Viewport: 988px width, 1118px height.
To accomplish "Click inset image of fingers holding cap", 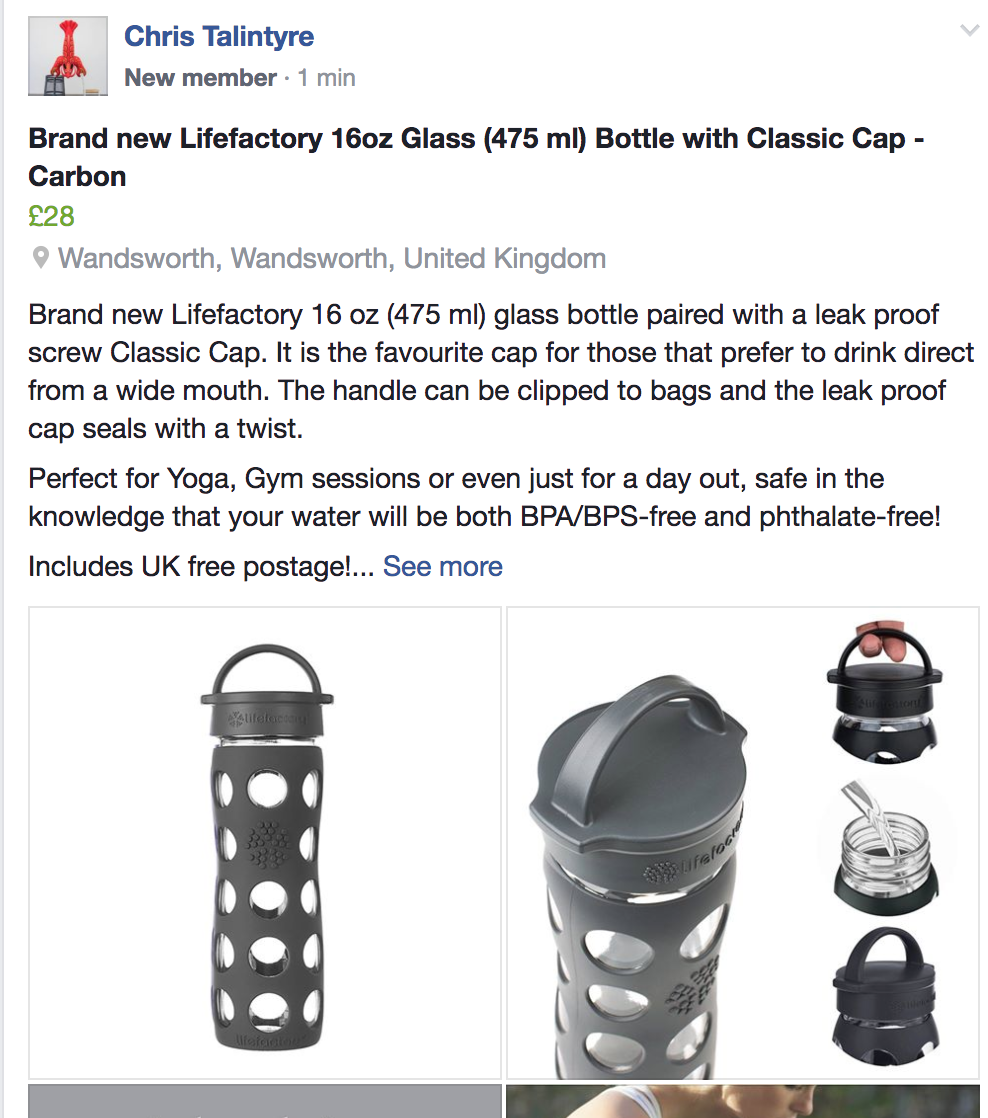I will [880, 688].
